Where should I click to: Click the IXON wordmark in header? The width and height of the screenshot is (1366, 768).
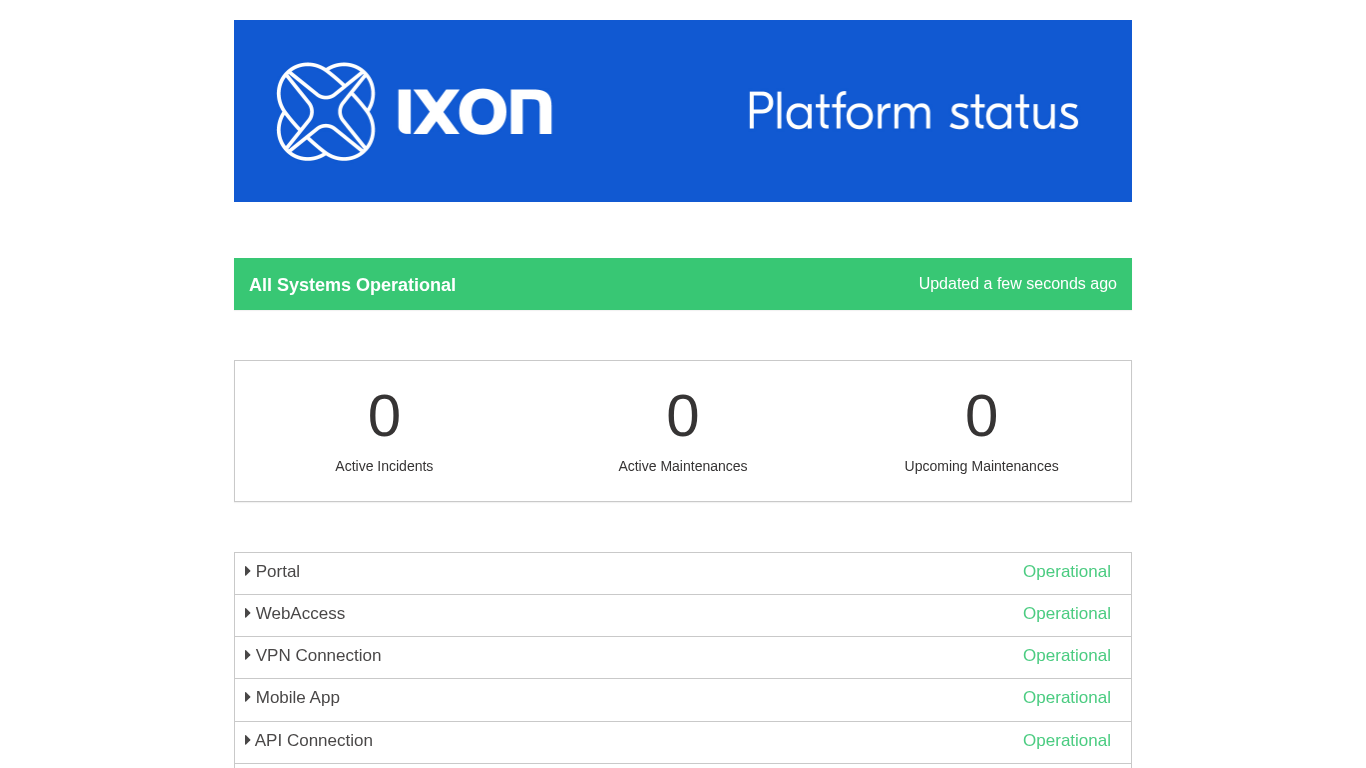(475, 111)
